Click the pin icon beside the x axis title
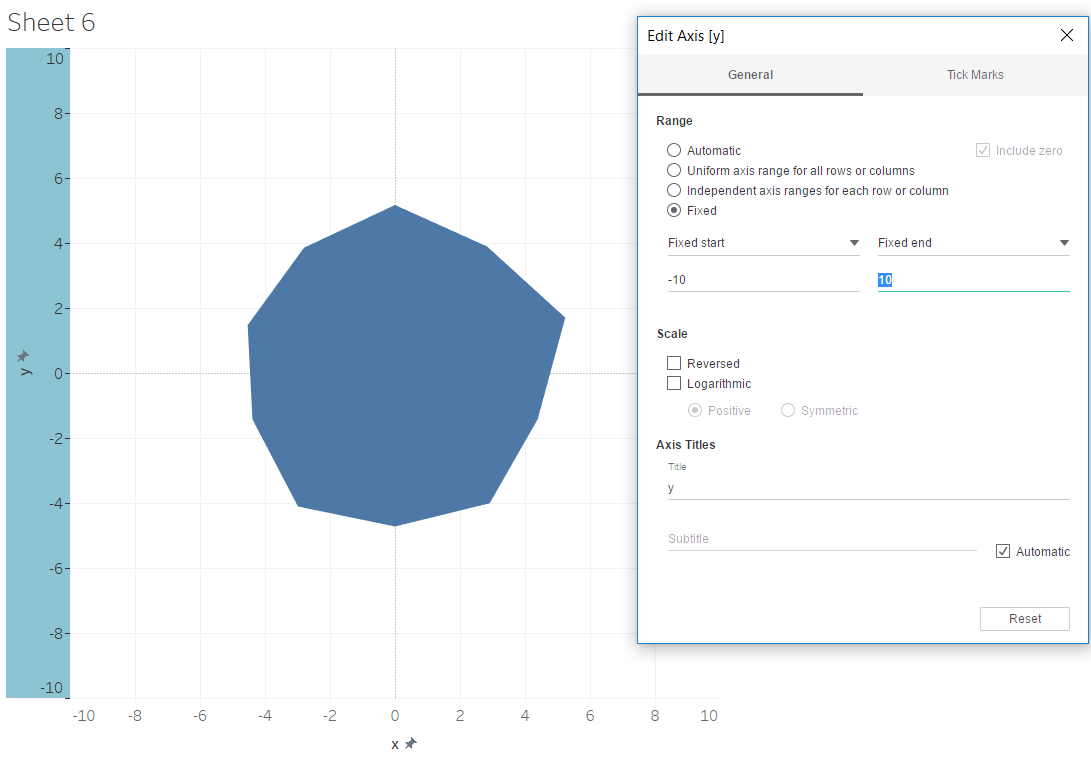The image size is (1091, 758). pyautogui.click(x=410, y=743)
